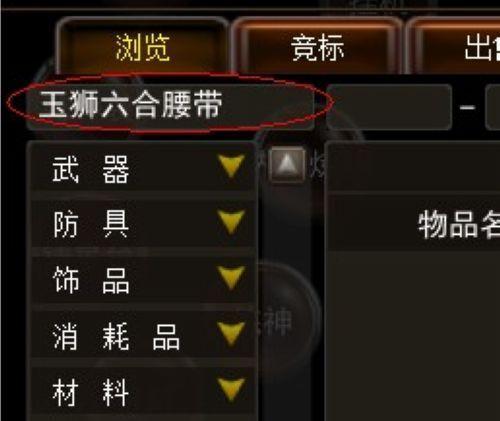Click the empty item results list area
The width and height of the screenshot is (500, 421).
(x=413, y=335)
